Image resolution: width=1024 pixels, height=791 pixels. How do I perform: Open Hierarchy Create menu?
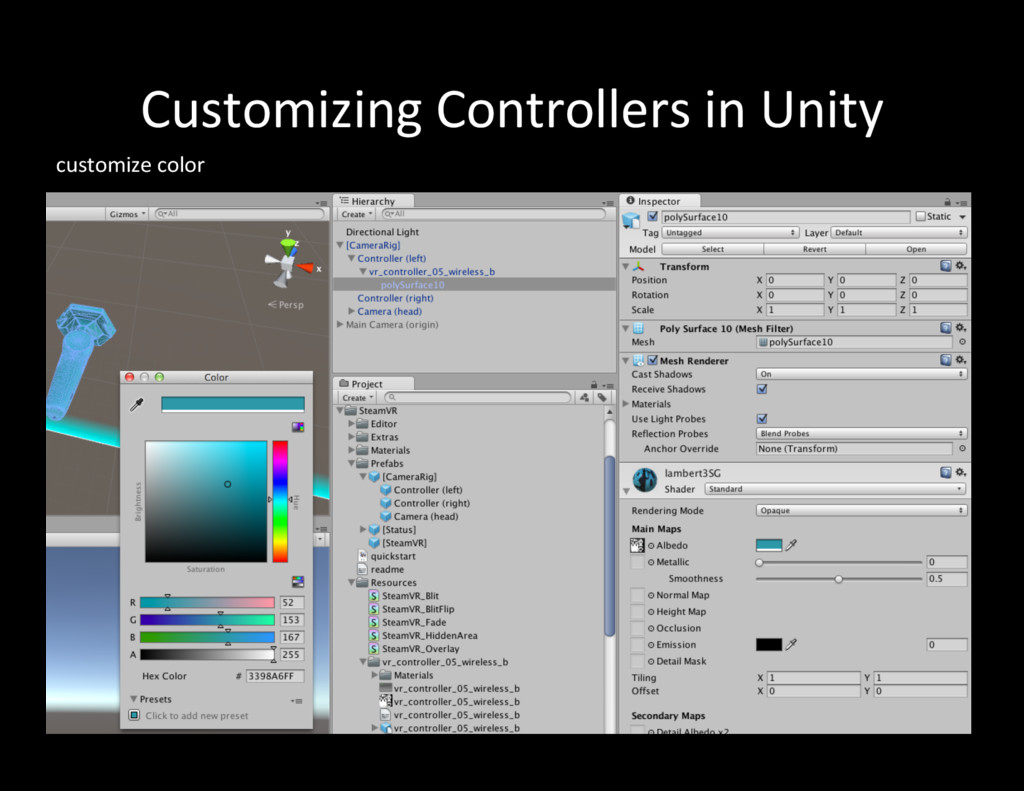click(357, 214)
